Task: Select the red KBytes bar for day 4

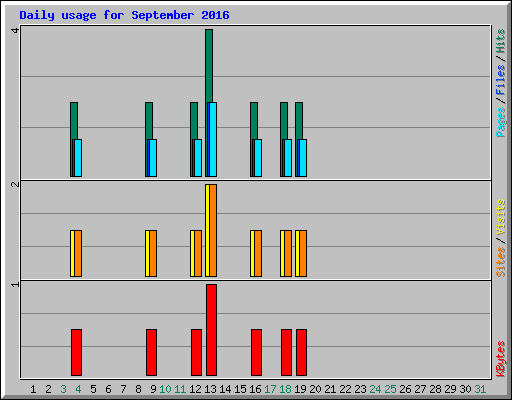Action: coord(76,352)
